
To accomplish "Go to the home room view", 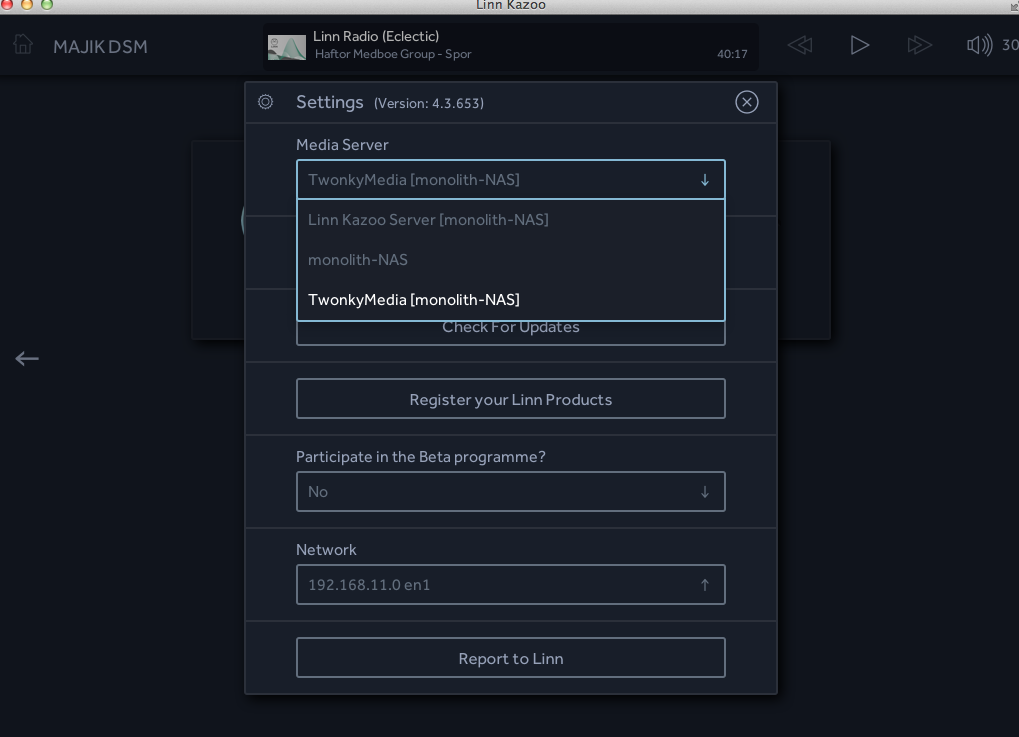I will [23, 45].
